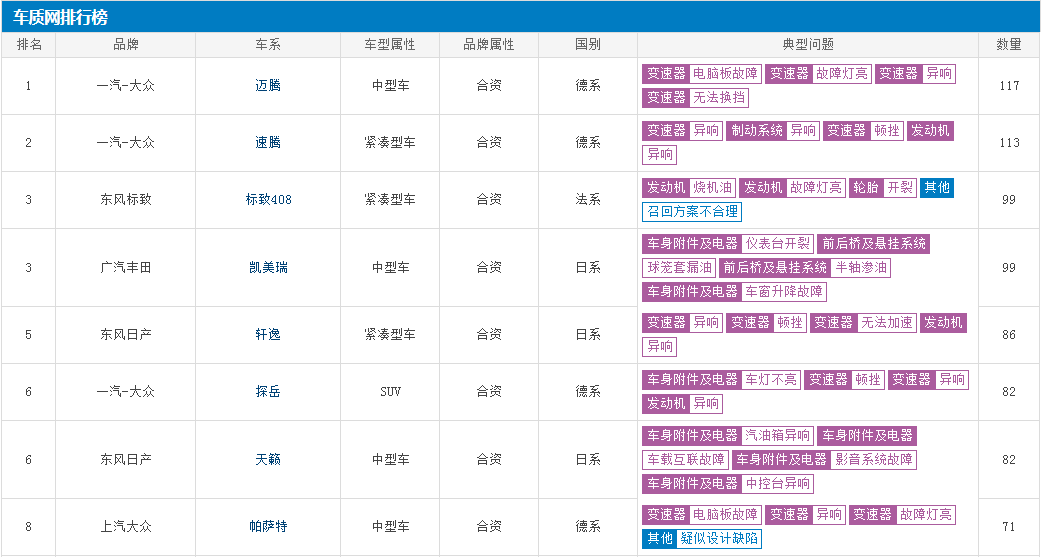Image resolution: width=1041 pixels, height=557 pixels.
Task: Open the 迈腾 car series link
Action: coord(268,86)
